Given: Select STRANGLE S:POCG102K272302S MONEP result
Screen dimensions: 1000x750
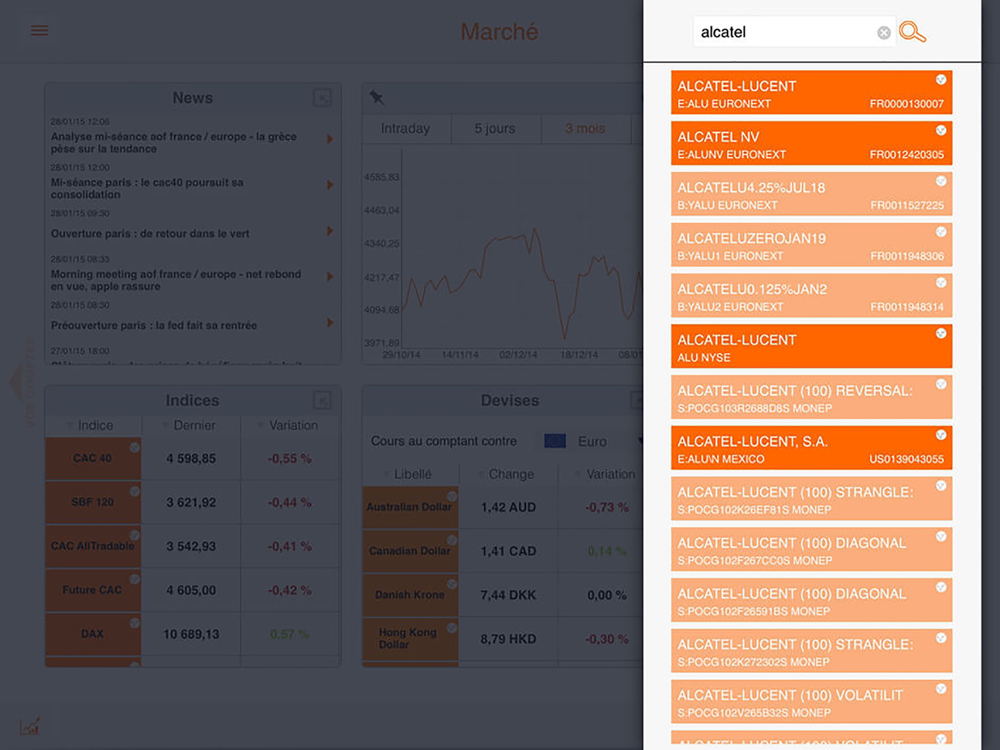Looking at the screenshot, I should click(811, 651).
